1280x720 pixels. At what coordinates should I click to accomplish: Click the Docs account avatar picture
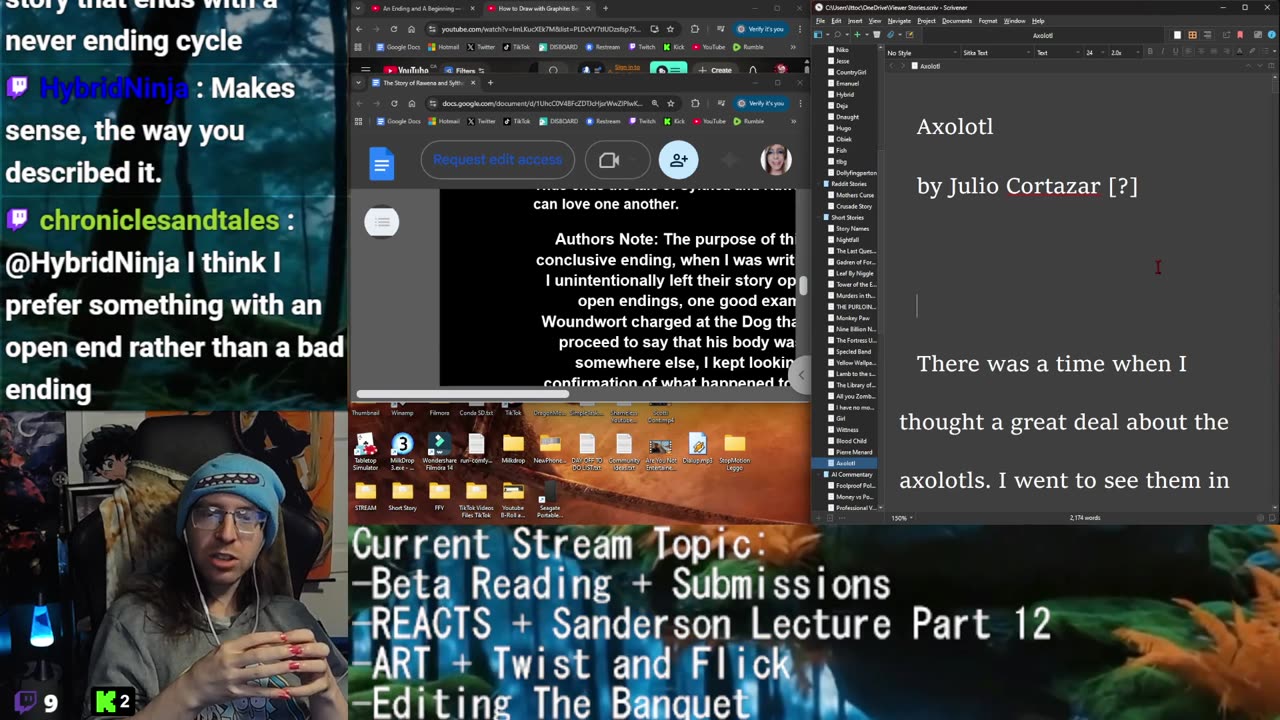tap(776, 159)
